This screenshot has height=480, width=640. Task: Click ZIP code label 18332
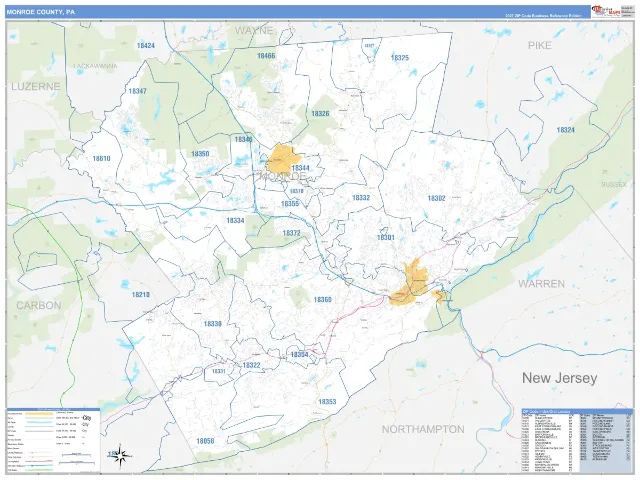click(x=361, y=198)
